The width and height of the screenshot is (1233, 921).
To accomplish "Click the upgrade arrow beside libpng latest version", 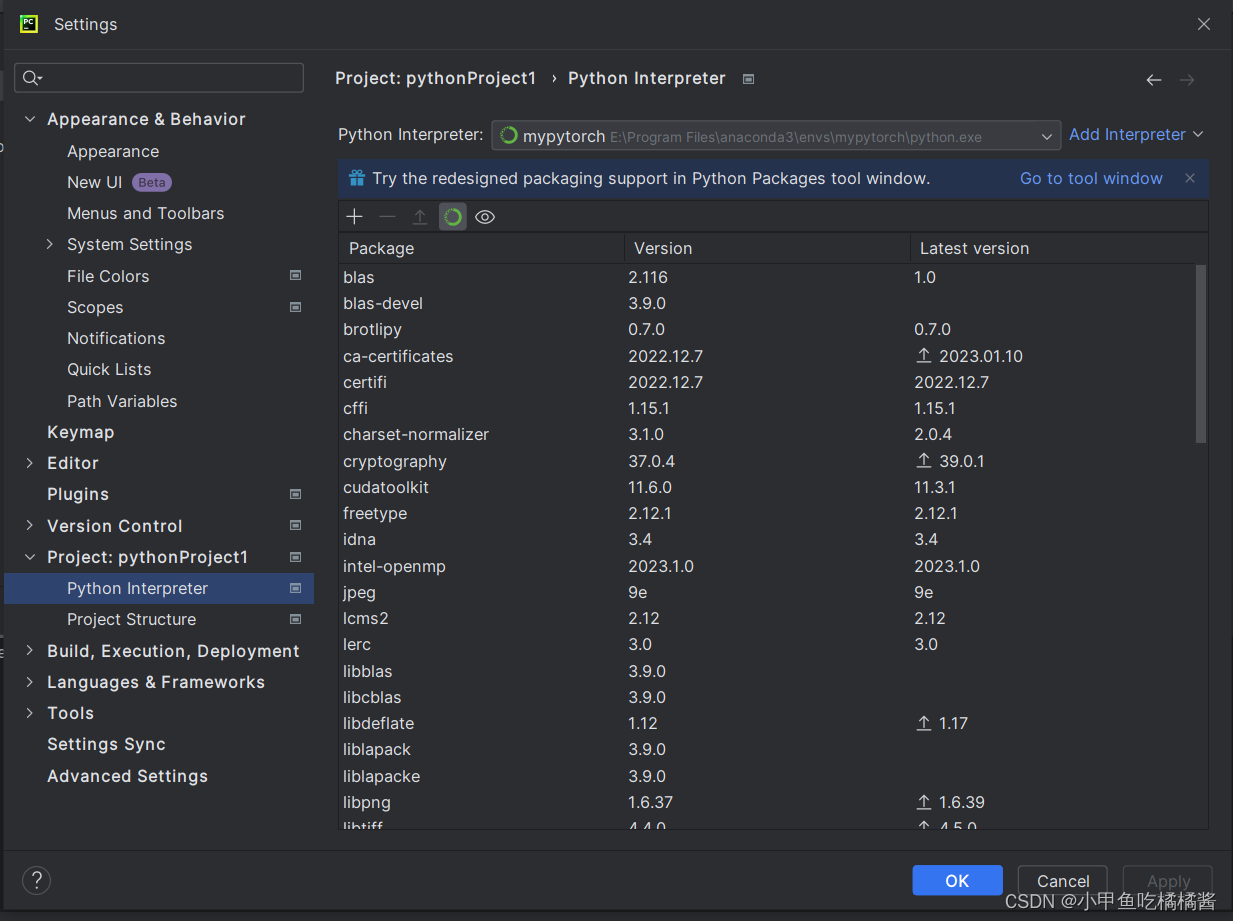I will [924, 802].
